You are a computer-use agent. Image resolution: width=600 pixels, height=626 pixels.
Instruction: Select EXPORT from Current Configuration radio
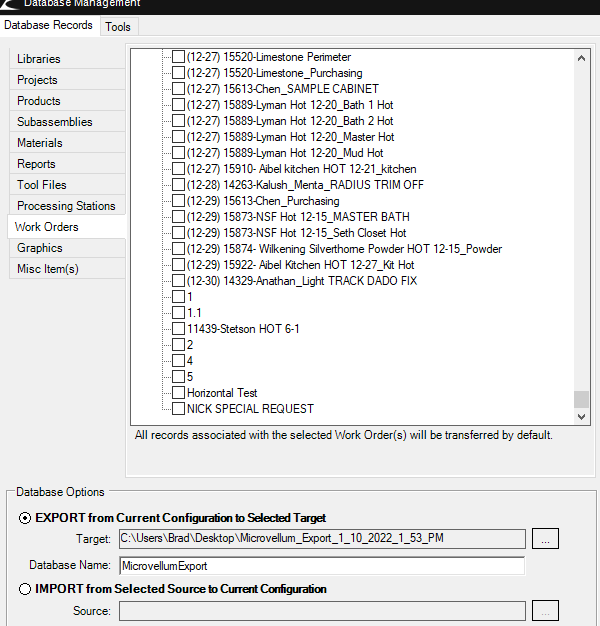(x=25, y=518)
